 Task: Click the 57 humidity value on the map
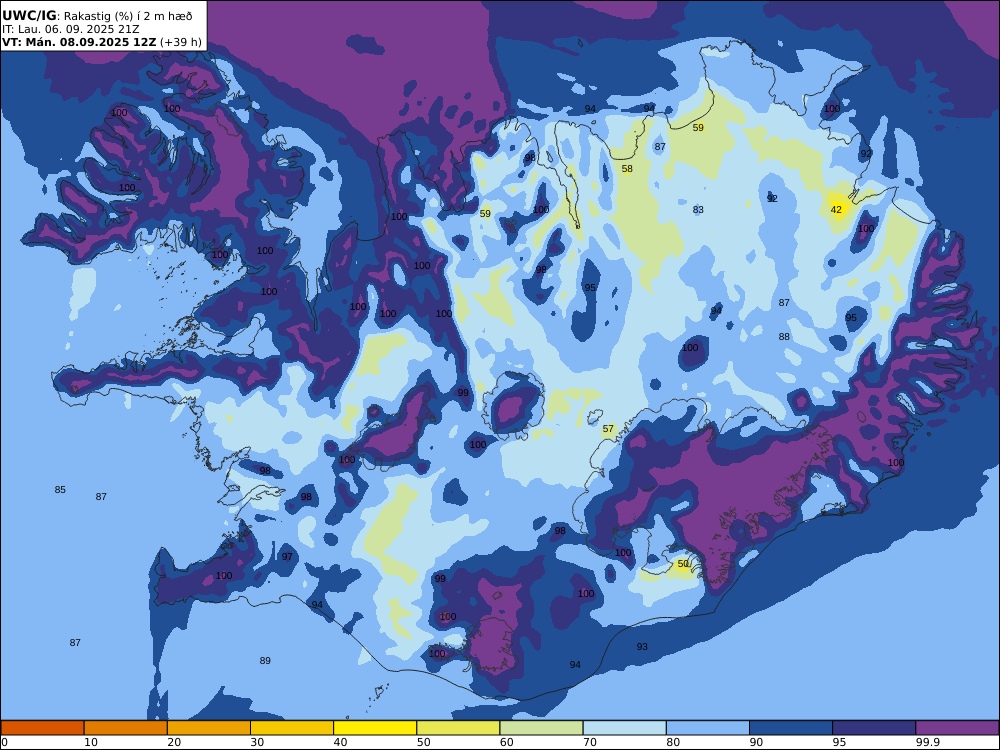(608, 429)
